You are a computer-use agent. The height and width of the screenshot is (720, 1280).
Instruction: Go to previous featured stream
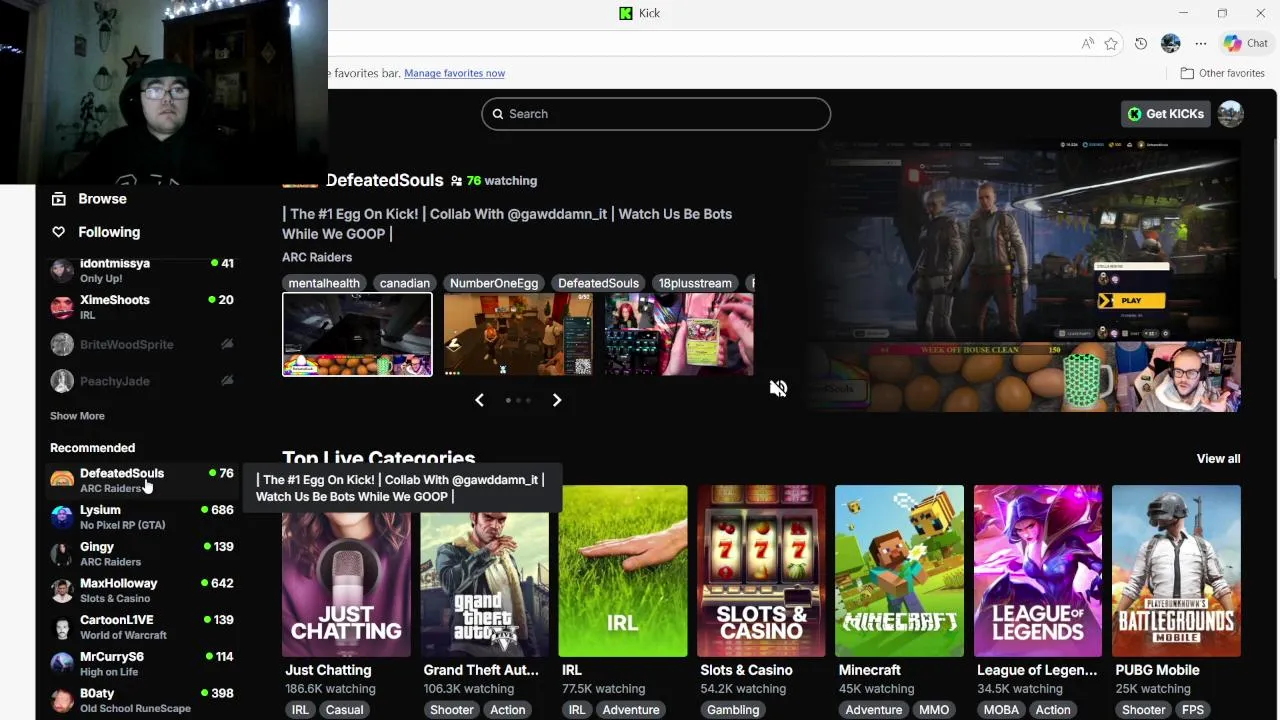pyautogui.click(x=479, y=400)
